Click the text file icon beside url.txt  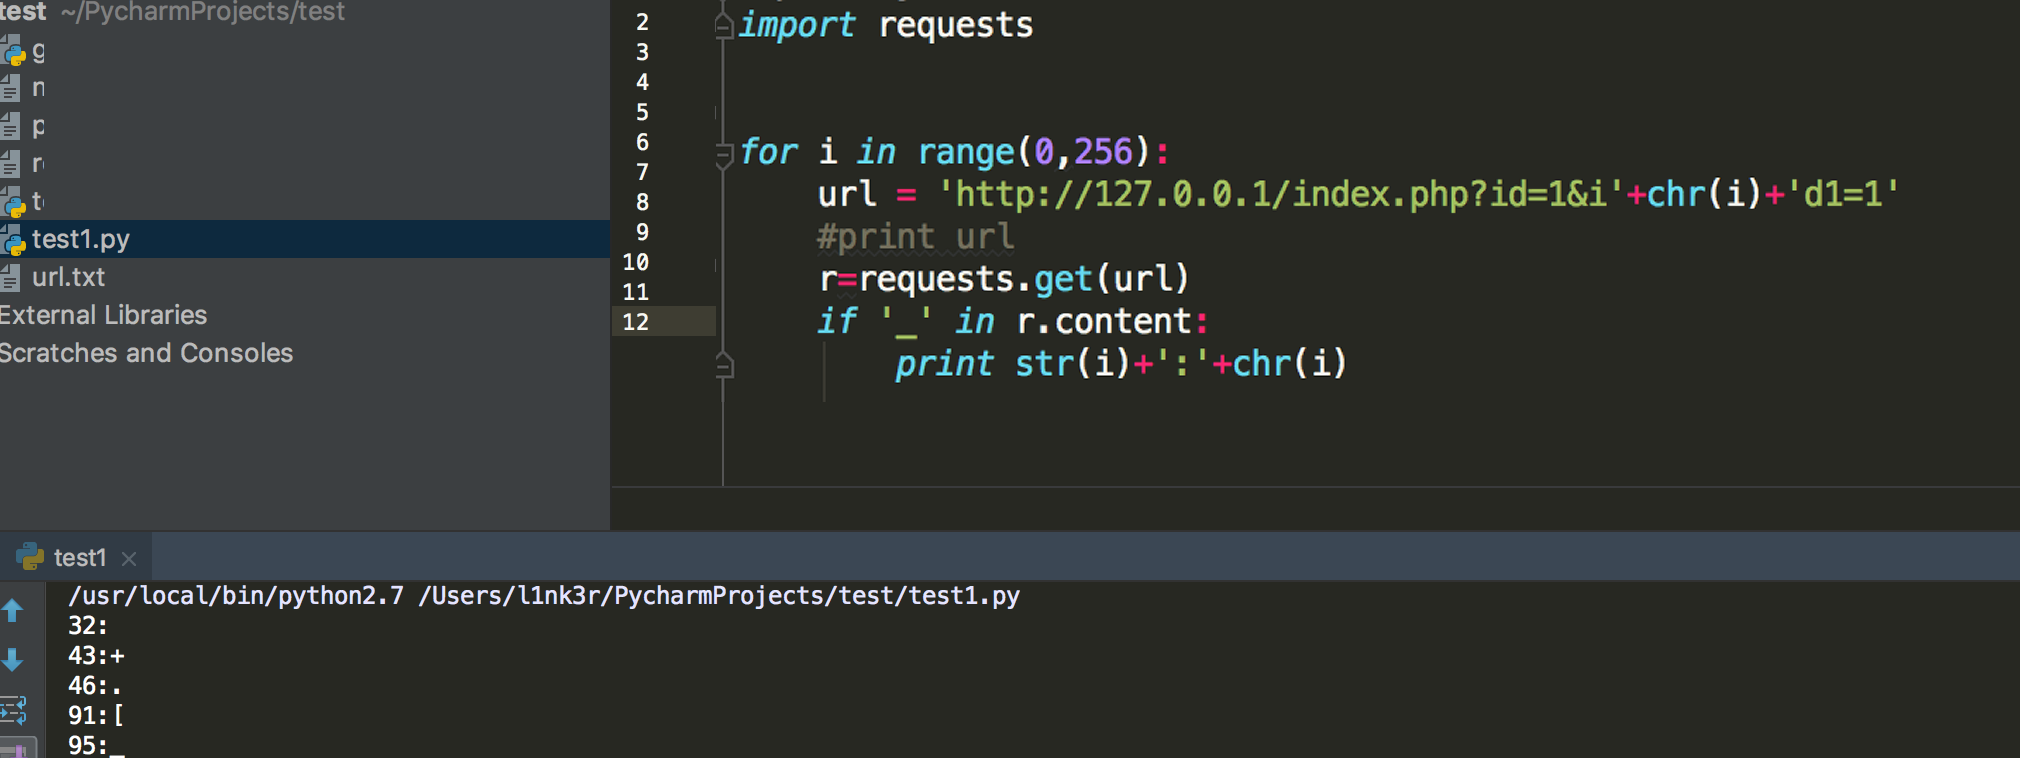tap(10, 278)
